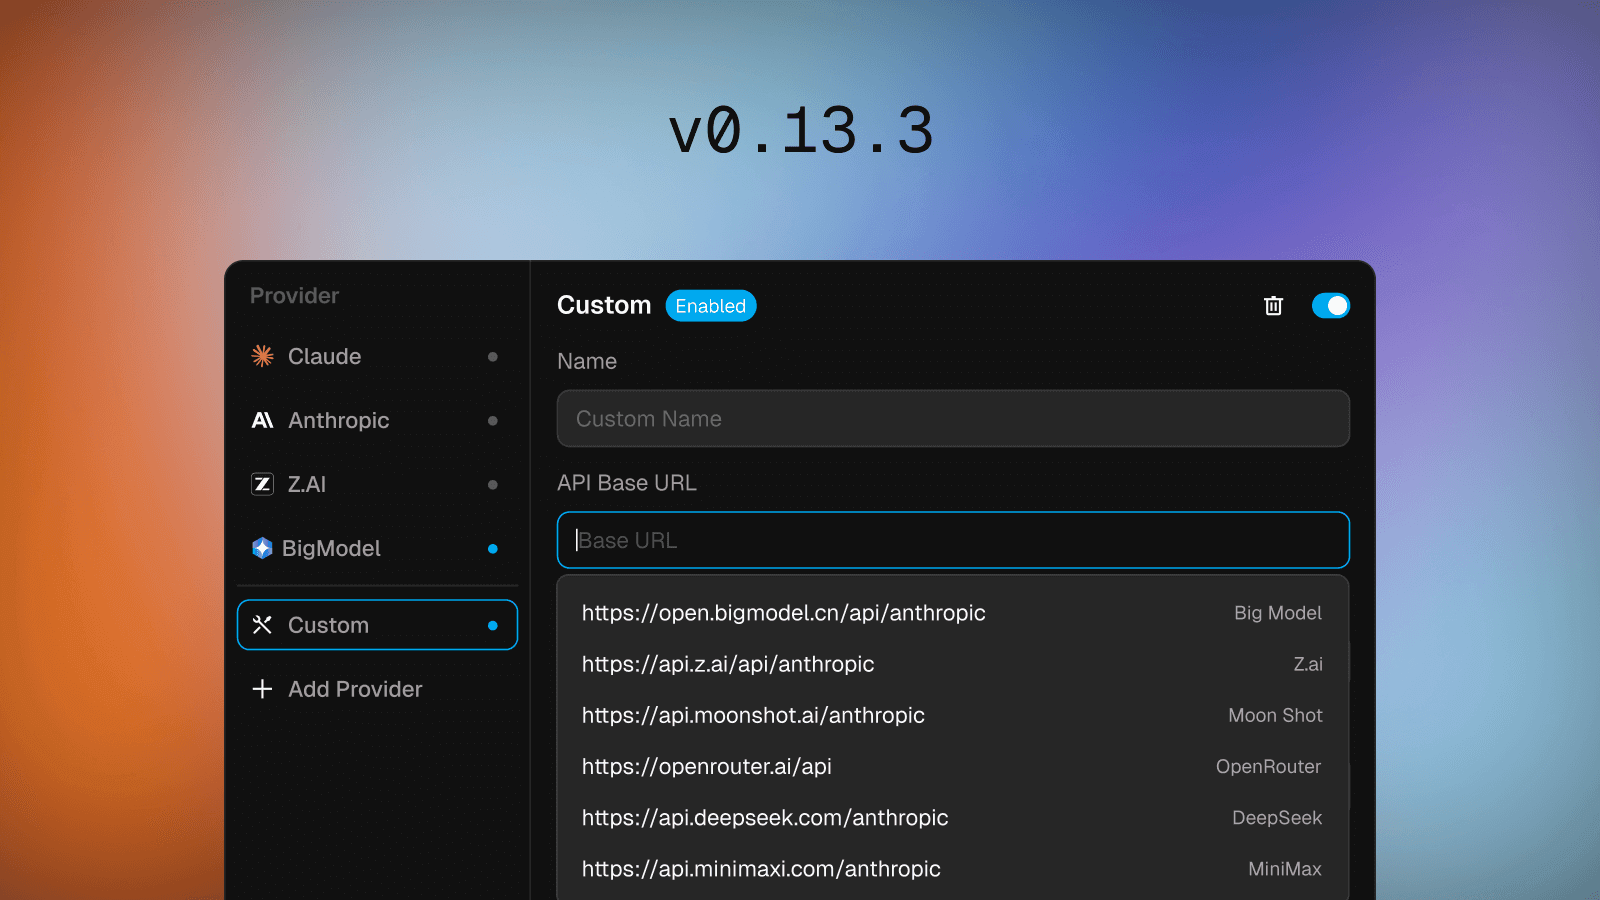1600x900 pixels.
Task: Pick the api.moonshot.ai URL suggestion
Action: pyautogui.click(x=753, y=715)
